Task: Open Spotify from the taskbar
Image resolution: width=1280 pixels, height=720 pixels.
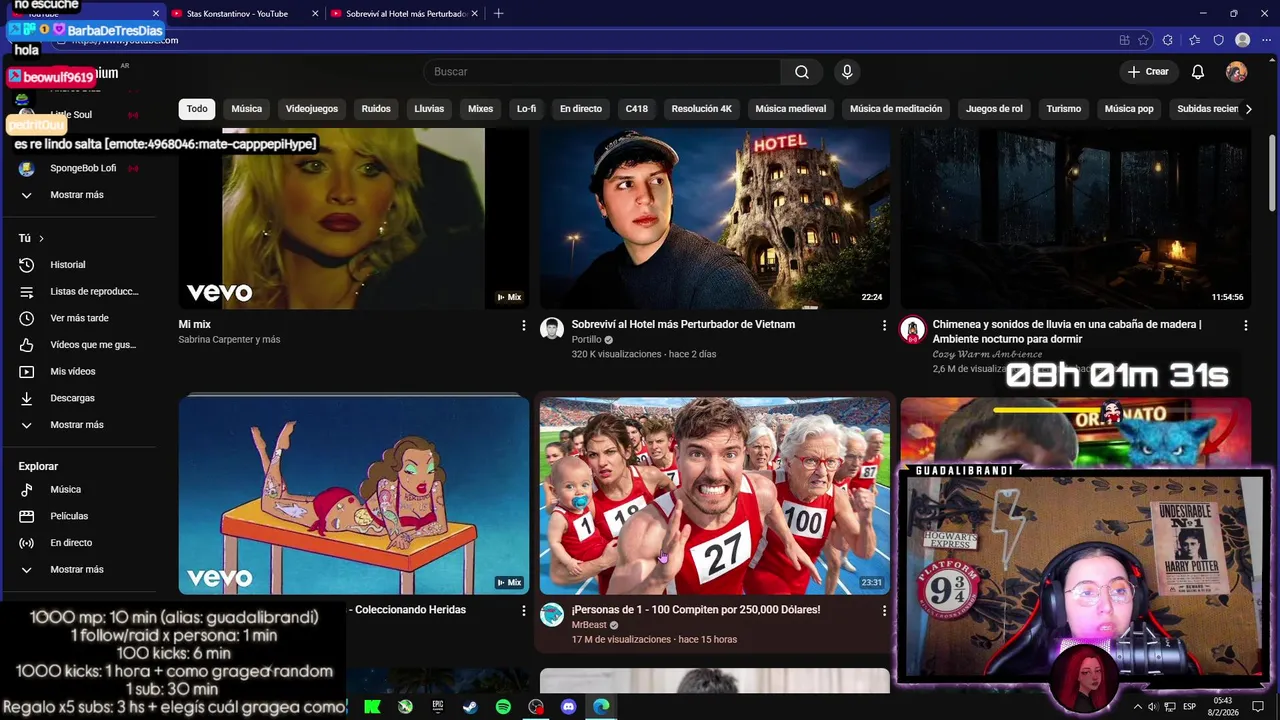Action: [x=503, y=706]
